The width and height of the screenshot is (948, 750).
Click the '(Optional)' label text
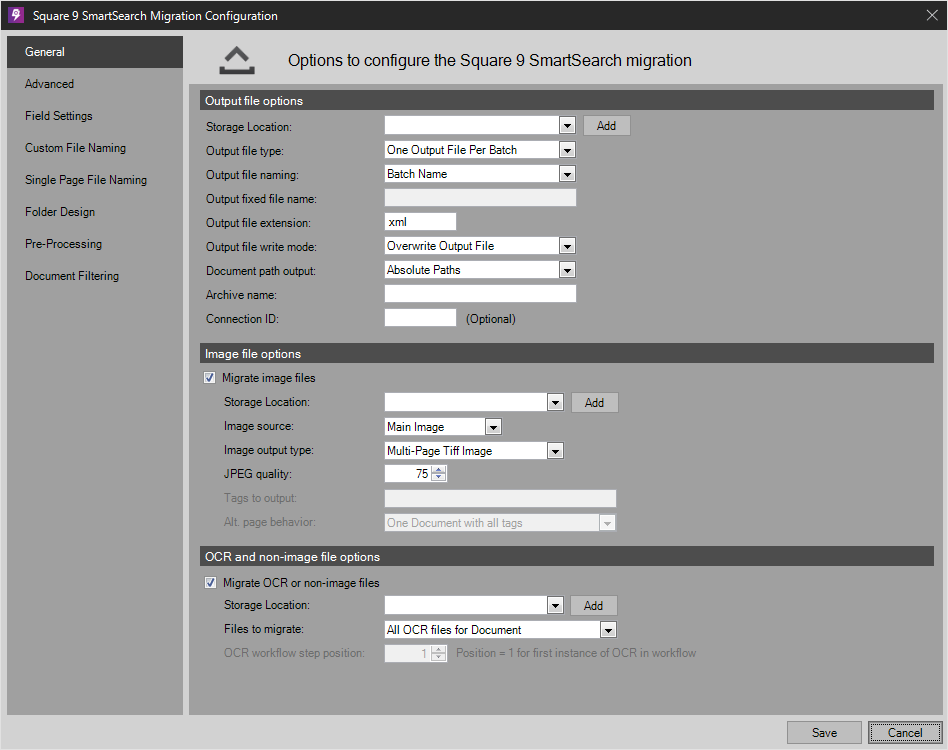tap(490, 319)
